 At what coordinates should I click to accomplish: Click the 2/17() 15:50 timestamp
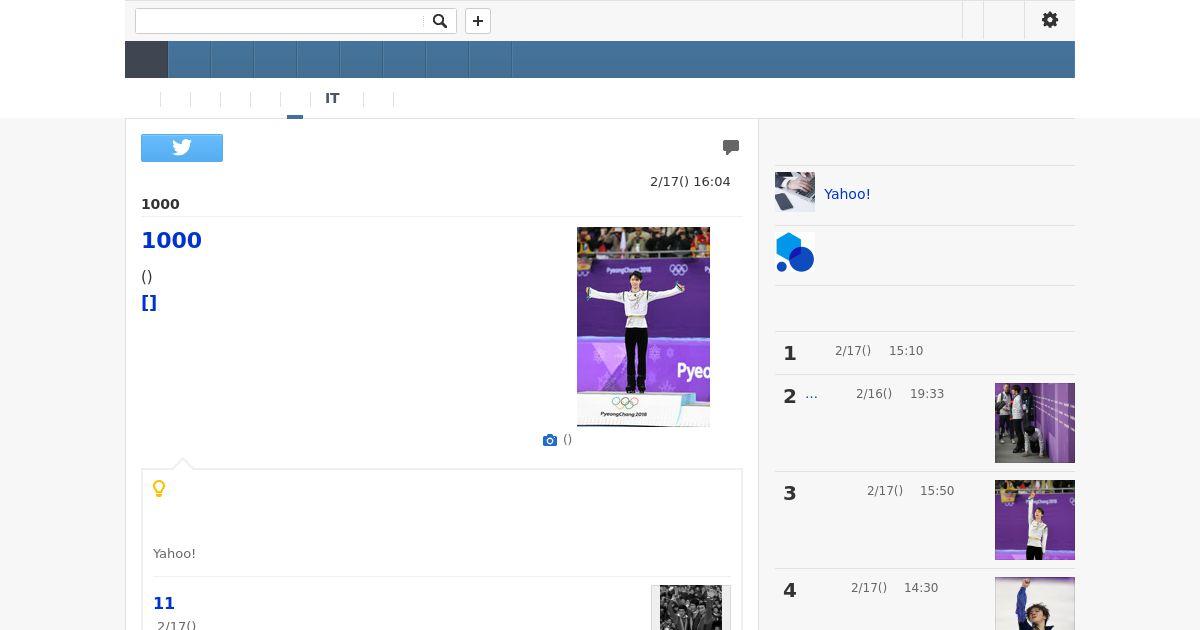910,491
